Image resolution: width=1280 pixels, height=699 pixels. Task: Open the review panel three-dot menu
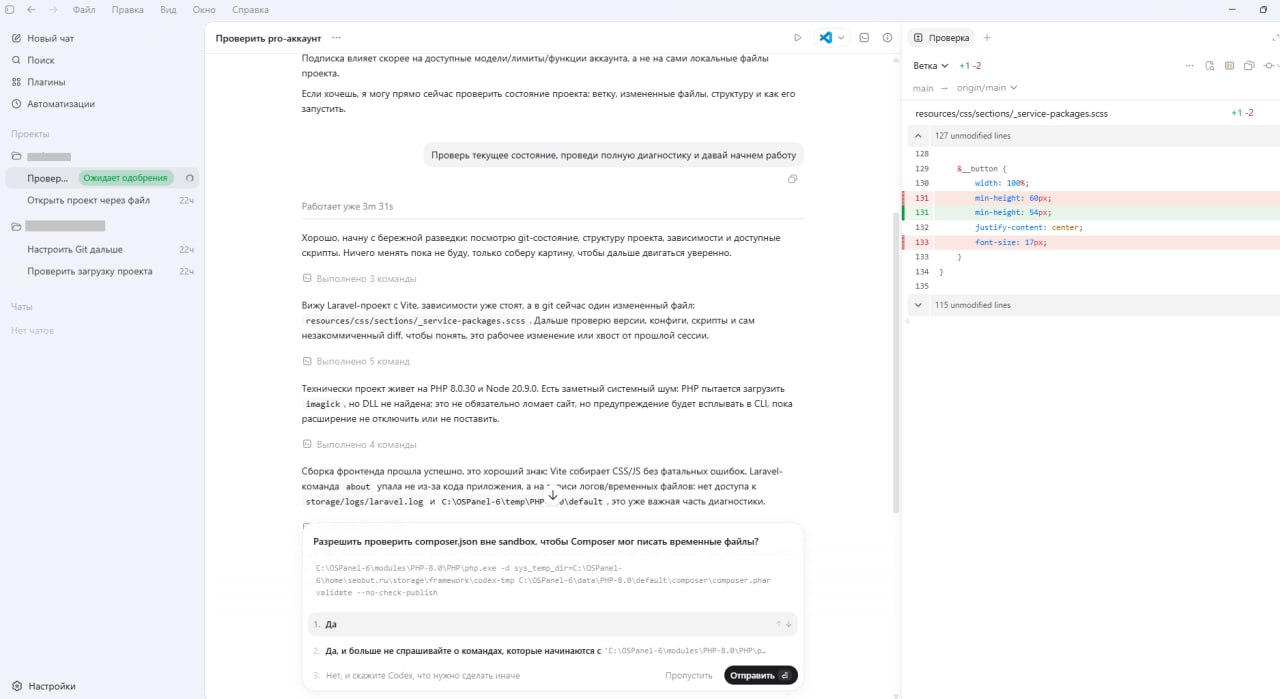[1189, 66]
